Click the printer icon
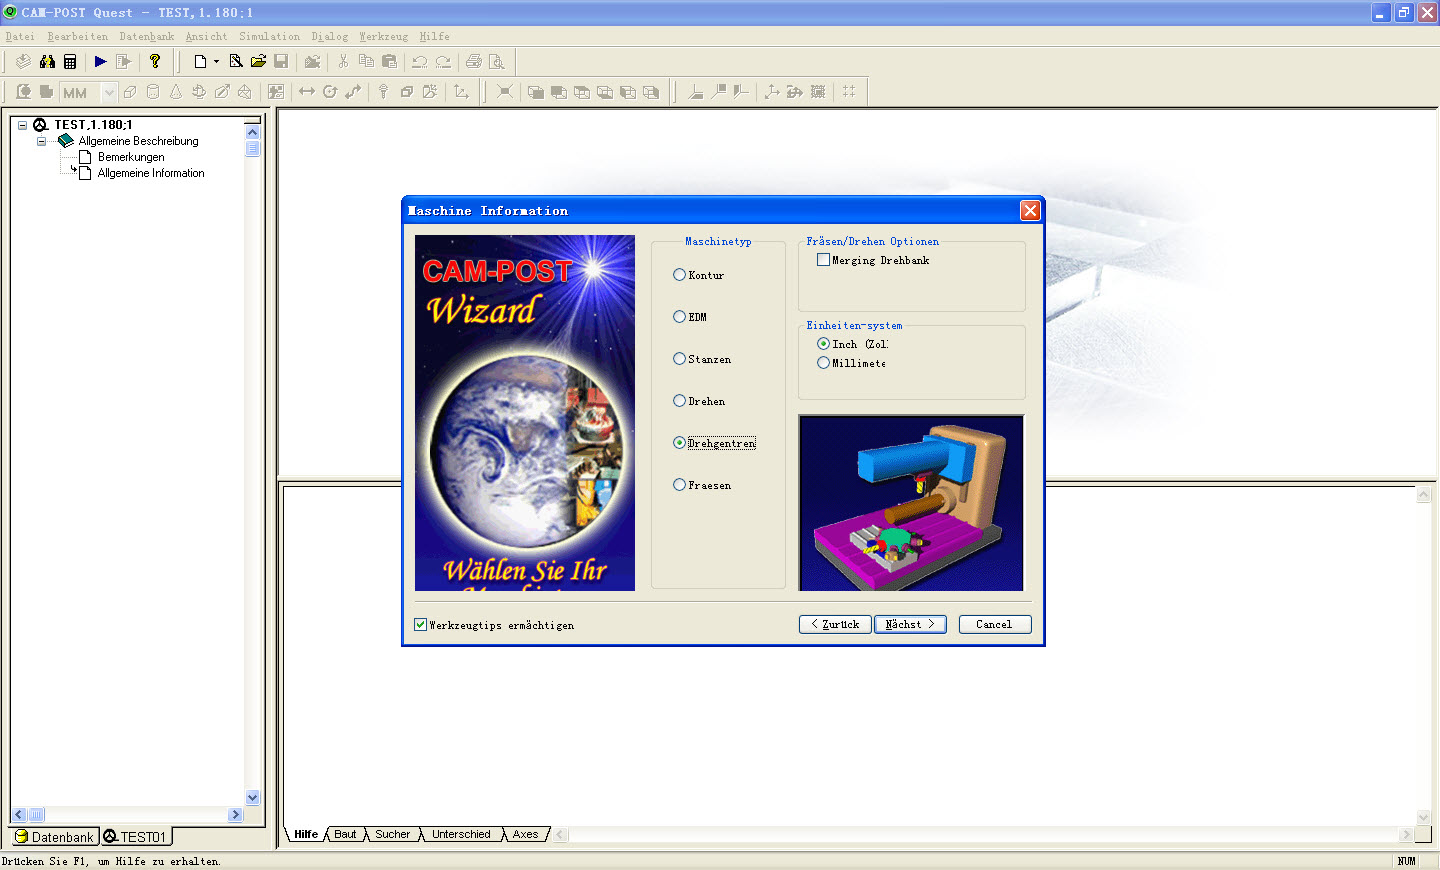Image resolution: width=1440 pixels, height=870 pixels. [474, 61]
